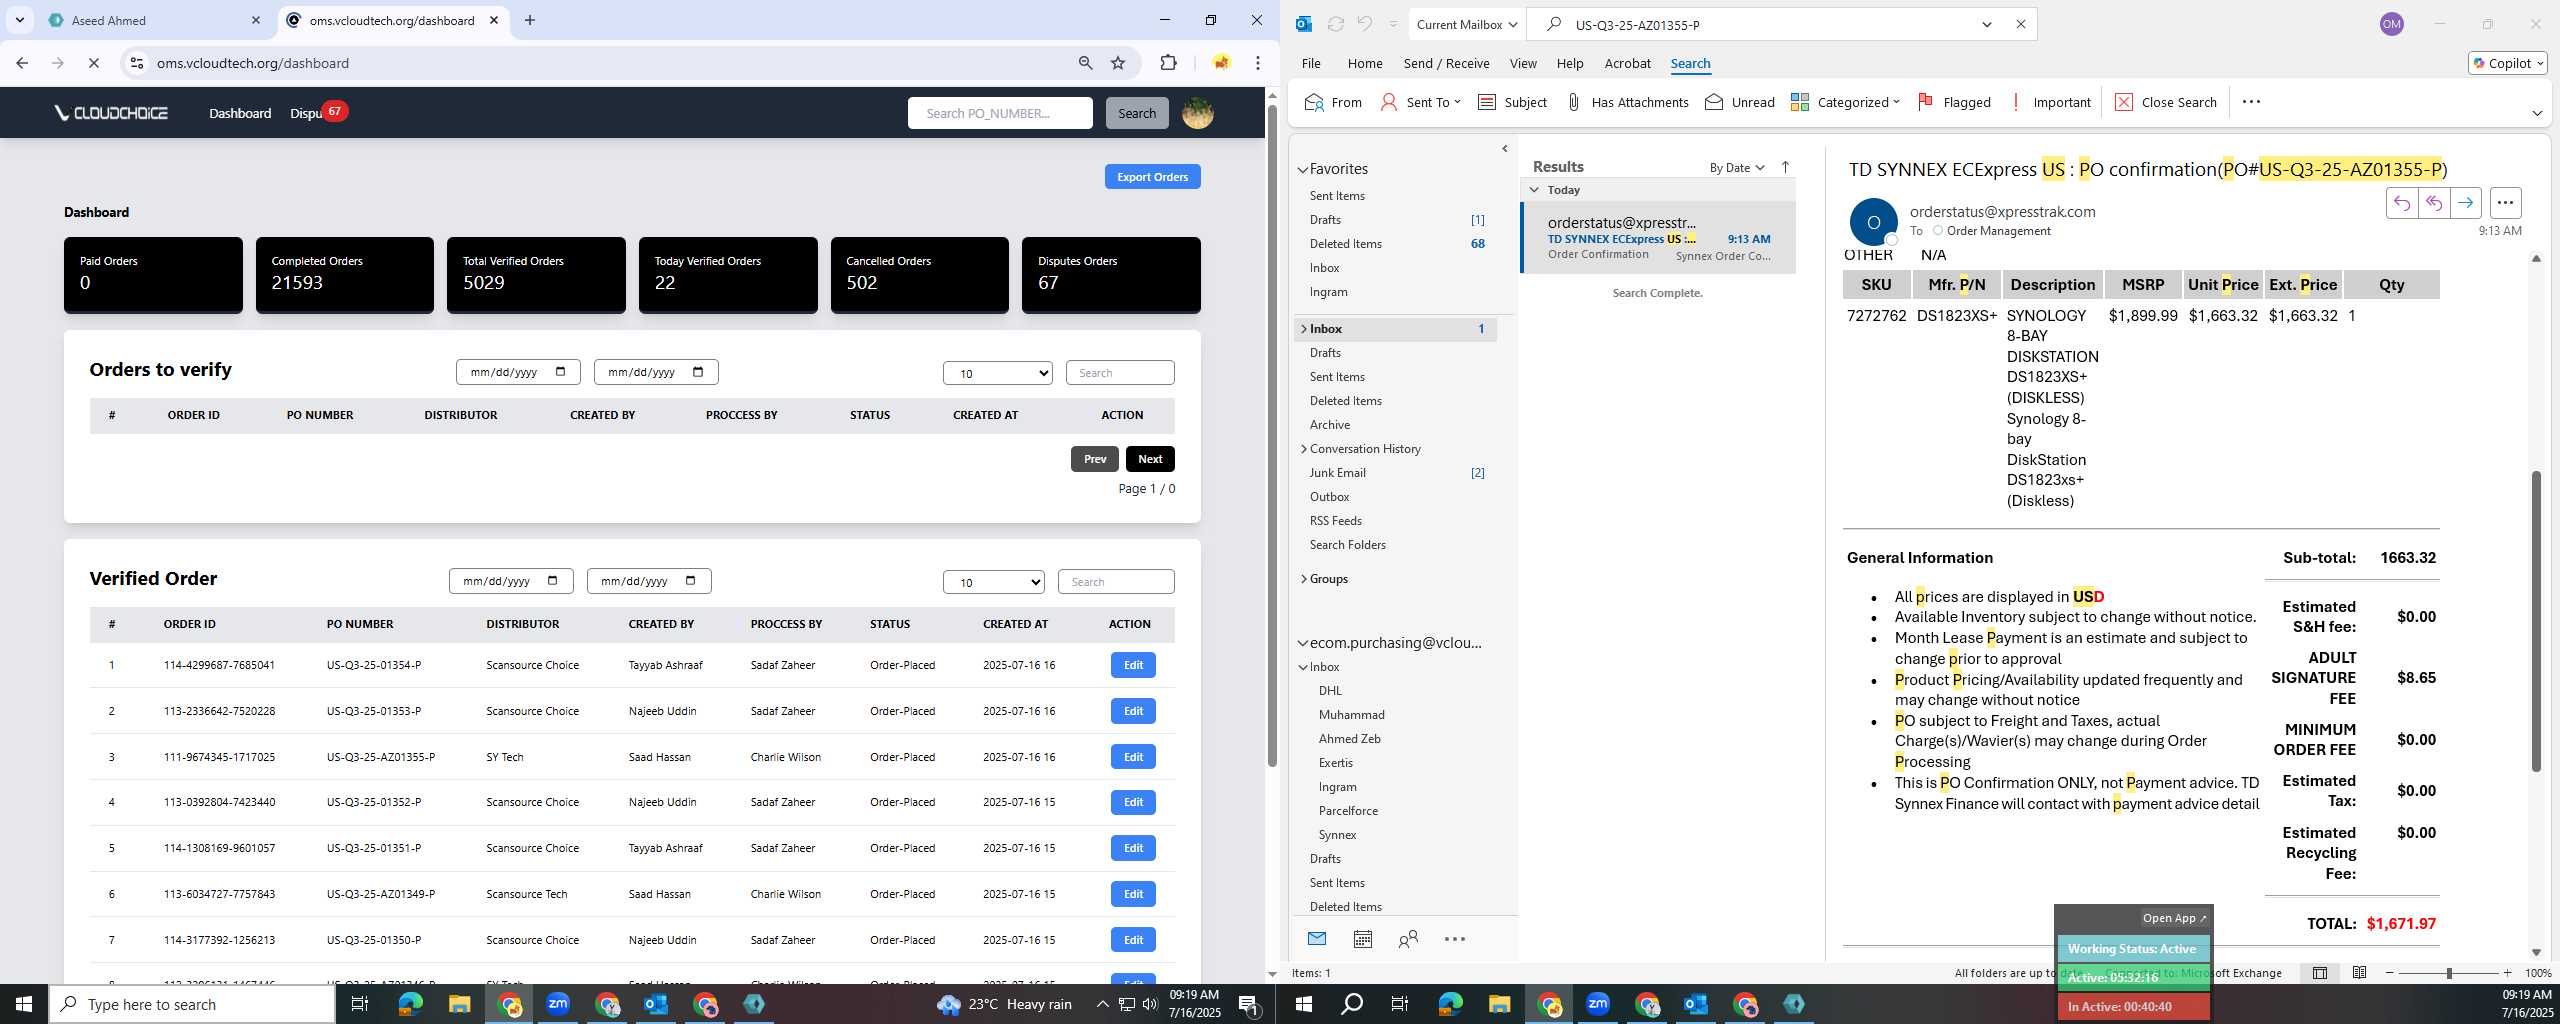Open Chrome three-dot menu
The height and width of the screenshot is (1024, 2560).
pos(1258,63)
